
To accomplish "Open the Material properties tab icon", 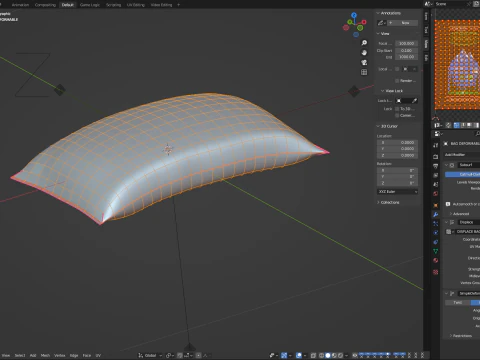I will [436, 260].
